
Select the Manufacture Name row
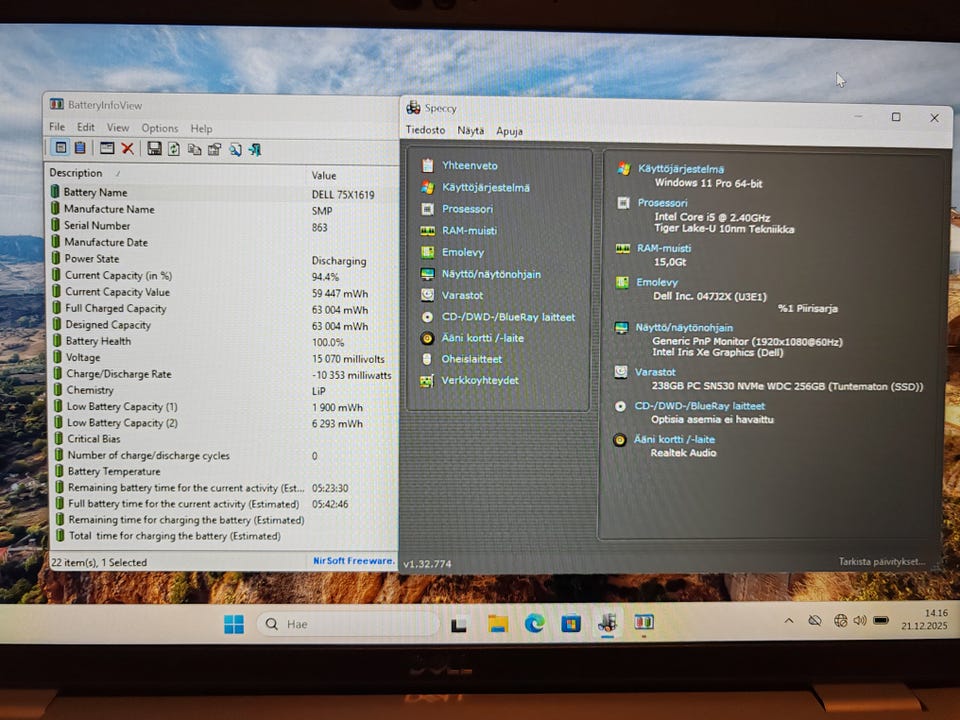[x=223, y=209]
